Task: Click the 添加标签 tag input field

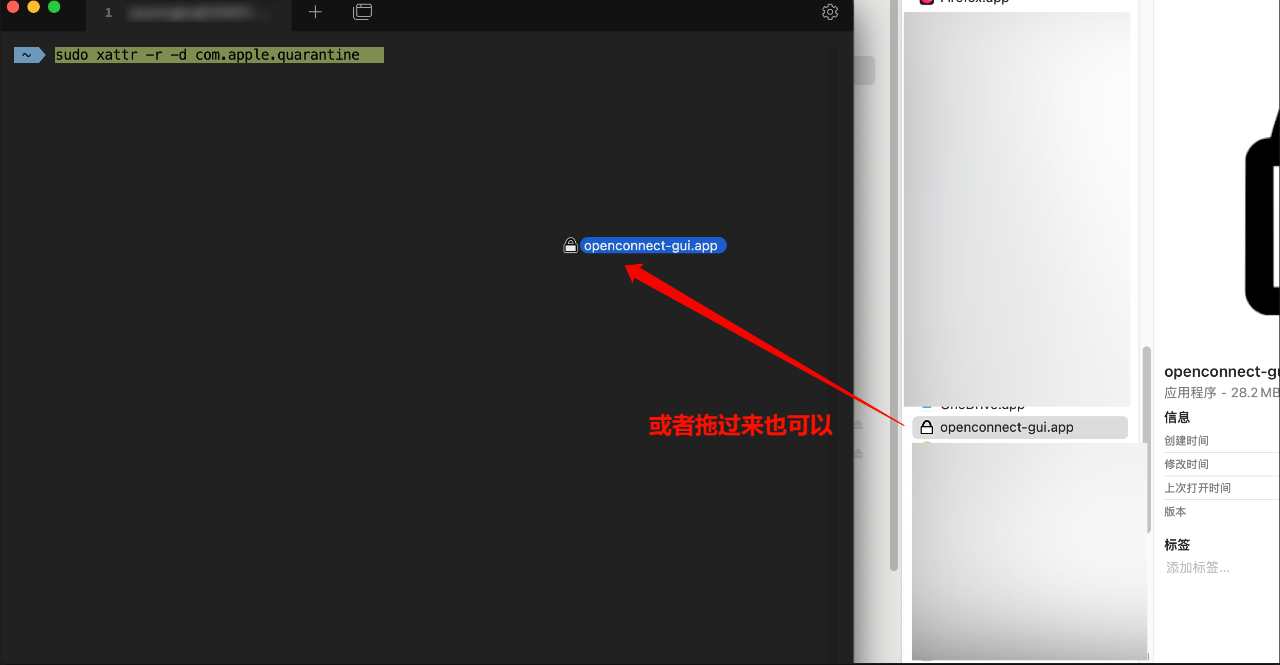Action: point(1198,567)
